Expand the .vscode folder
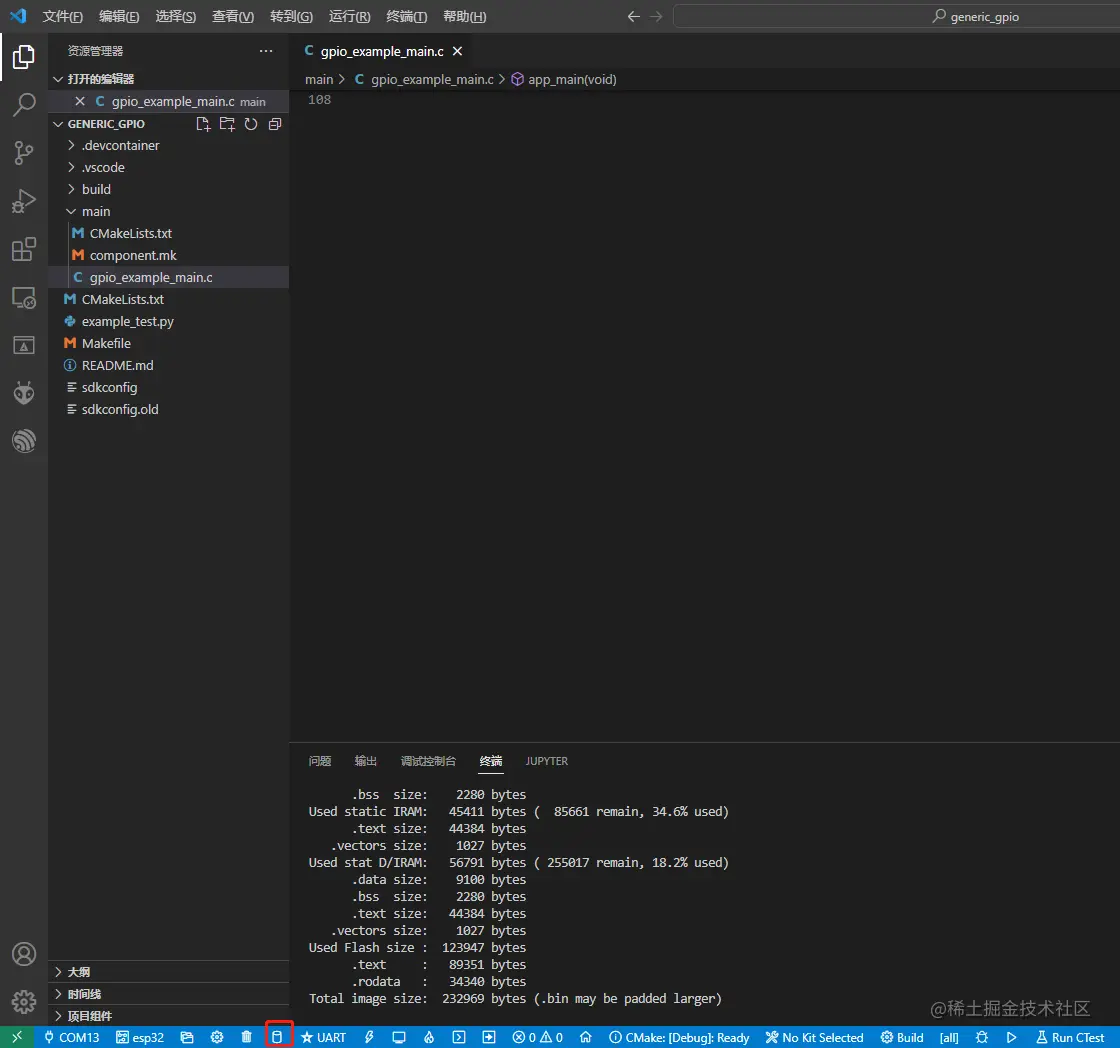Image resolution: width=1120 pixels, height=1048 pixels. (x=169, y=167)
